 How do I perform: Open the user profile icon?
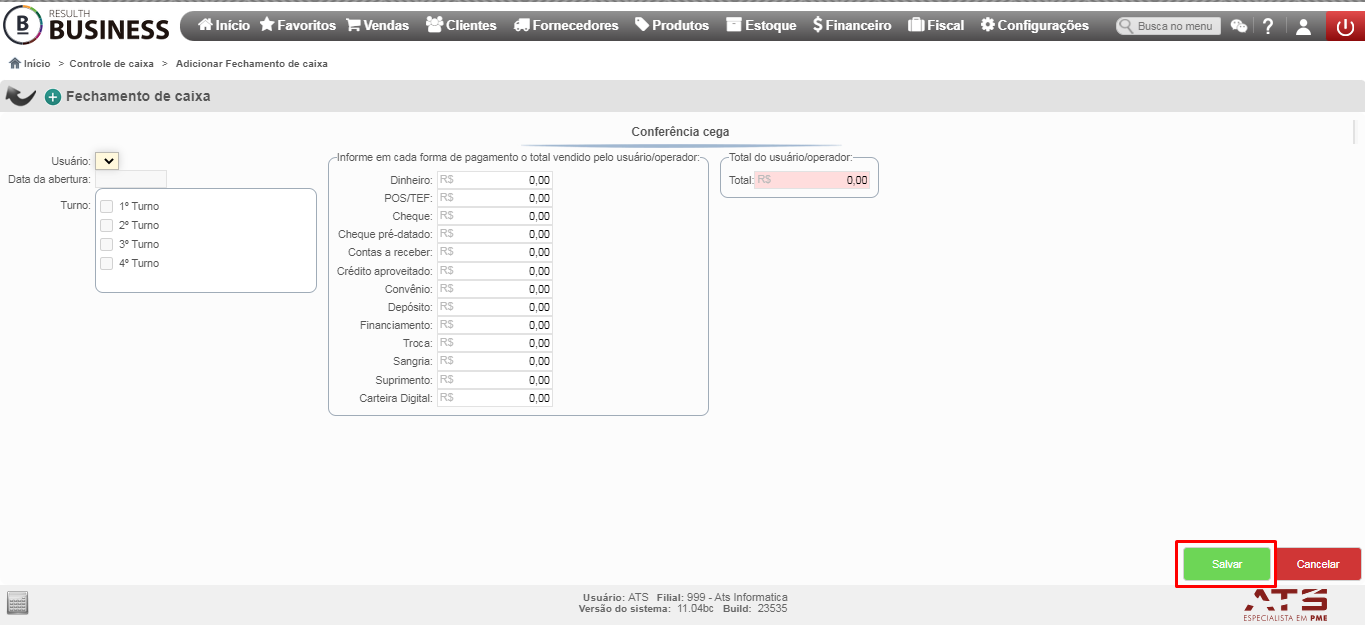tap(1303, 27)
